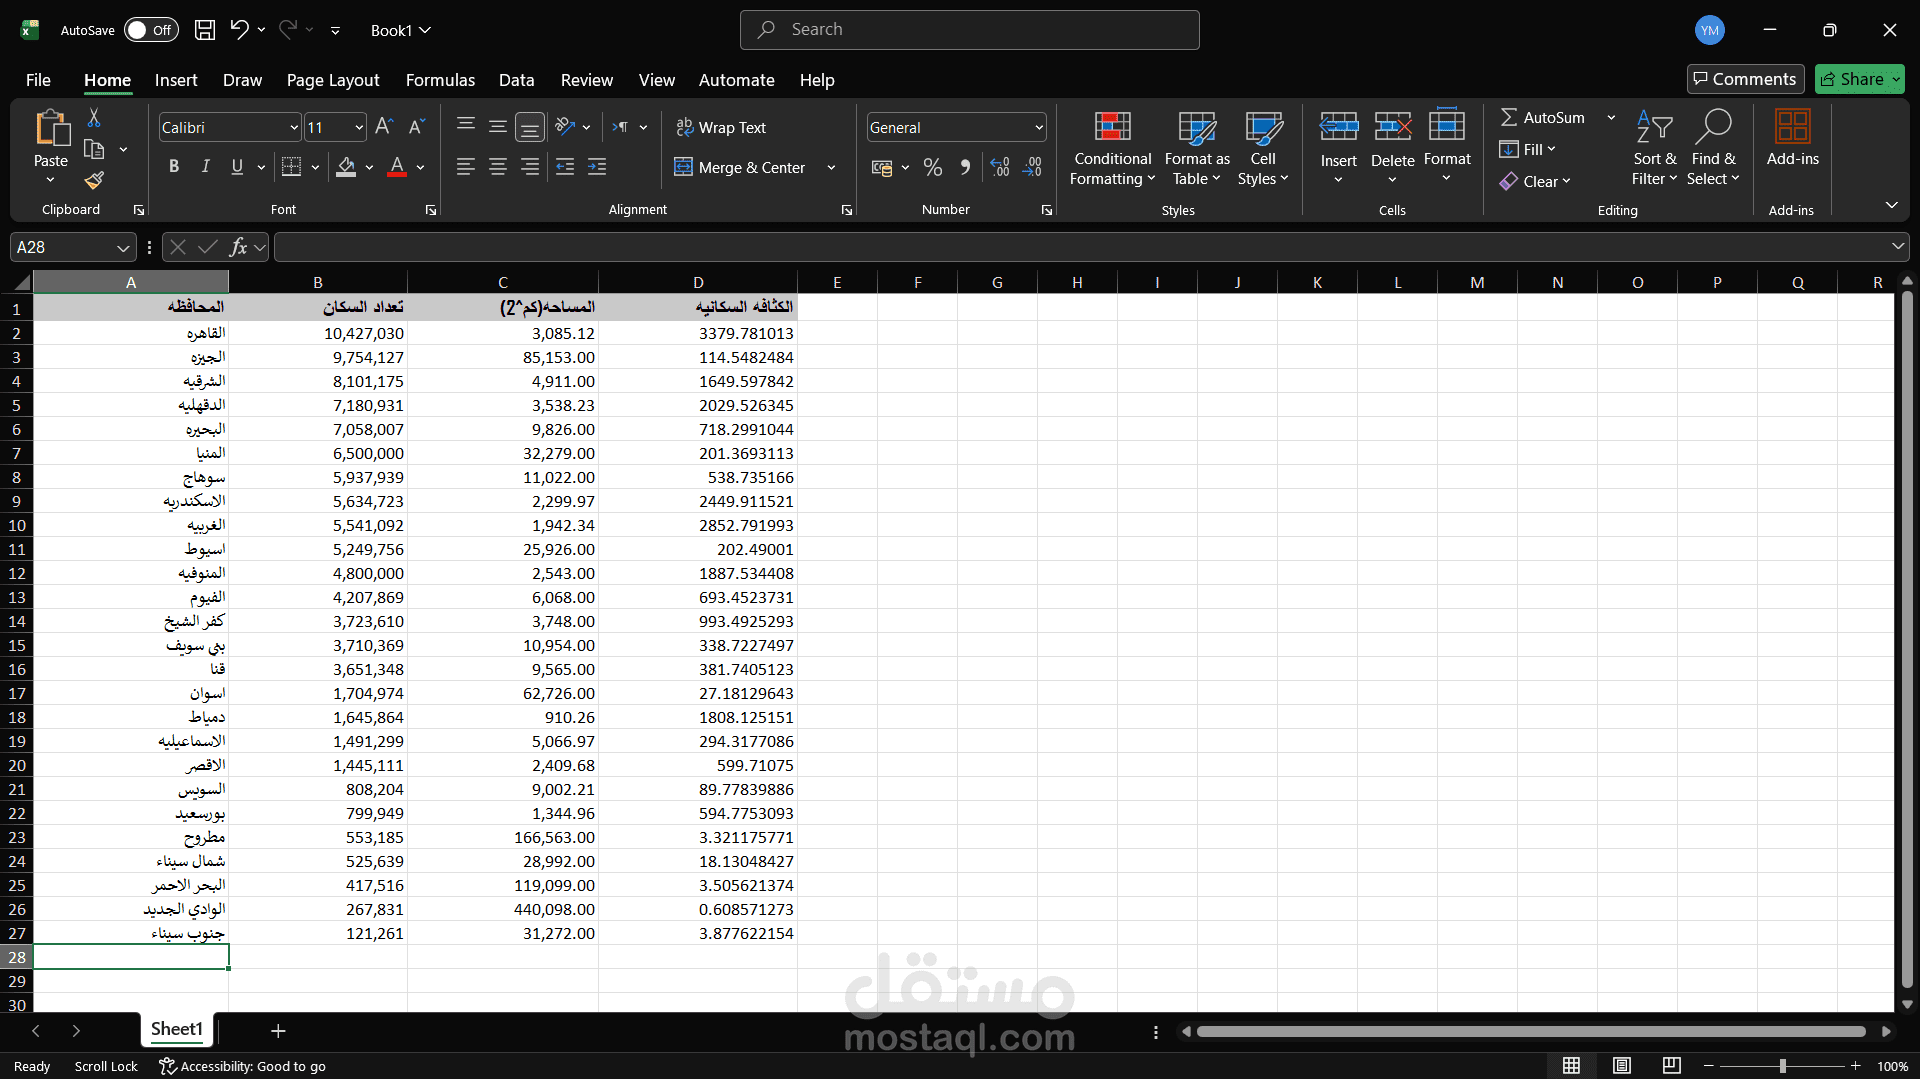The image size is (1920, 1080).
Task: Click the zoom slider handle
Action: click(x=1782, y=1066)
